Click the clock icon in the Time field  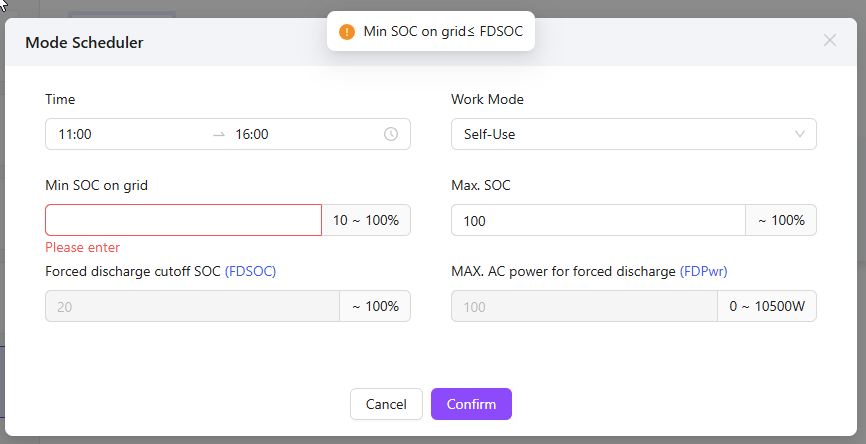[391, 134]
